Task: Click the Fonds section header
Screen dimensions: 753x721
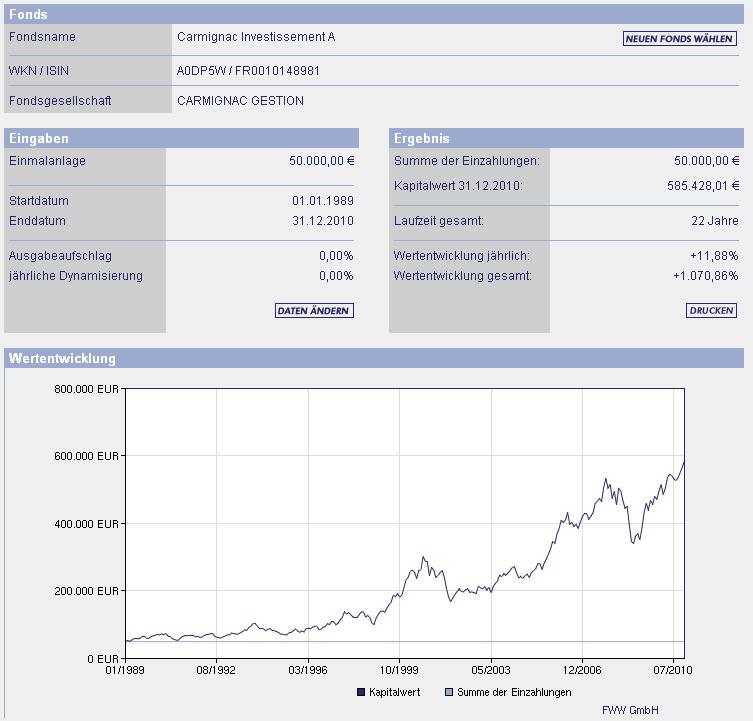Action: click(374, 14)
